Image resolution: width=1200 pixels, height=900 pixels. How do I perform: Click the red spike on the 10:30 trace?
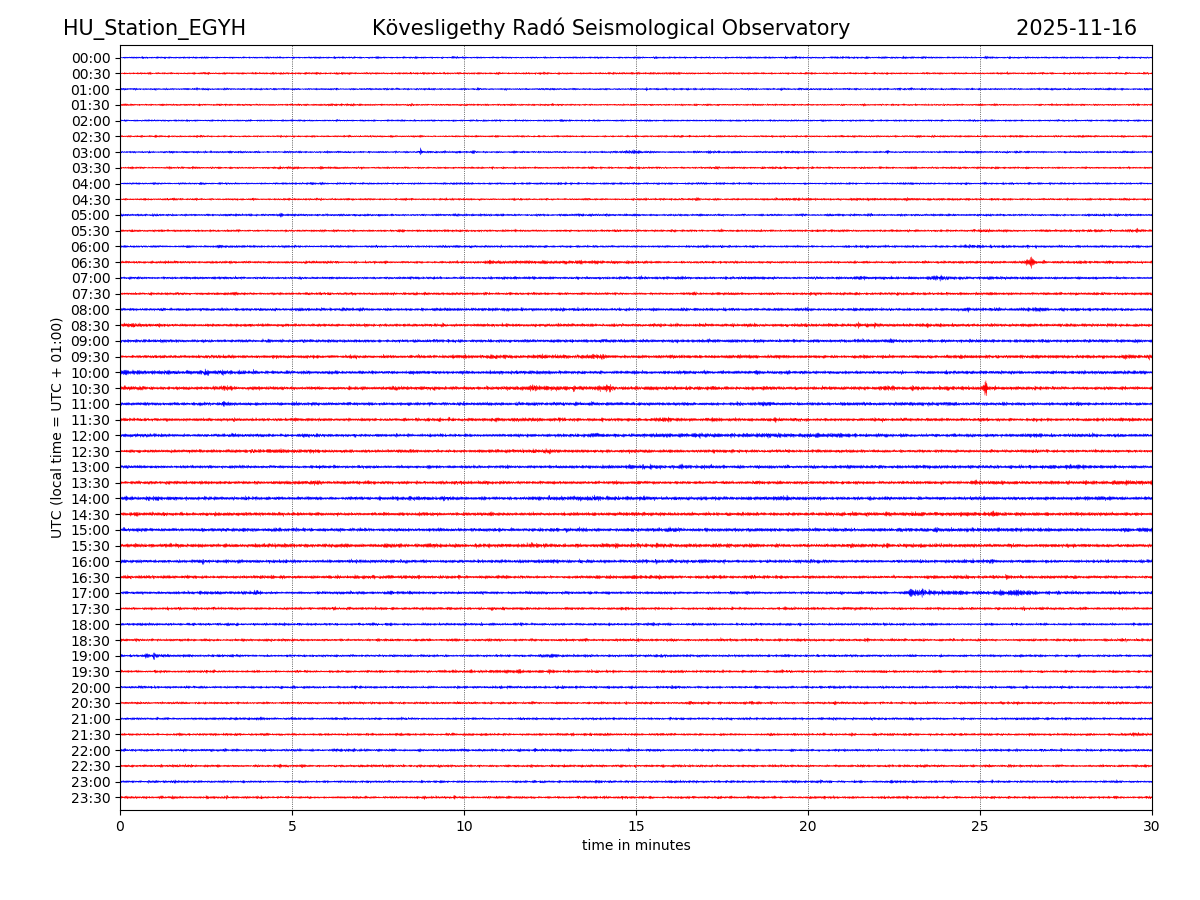(x=985, y=388)
